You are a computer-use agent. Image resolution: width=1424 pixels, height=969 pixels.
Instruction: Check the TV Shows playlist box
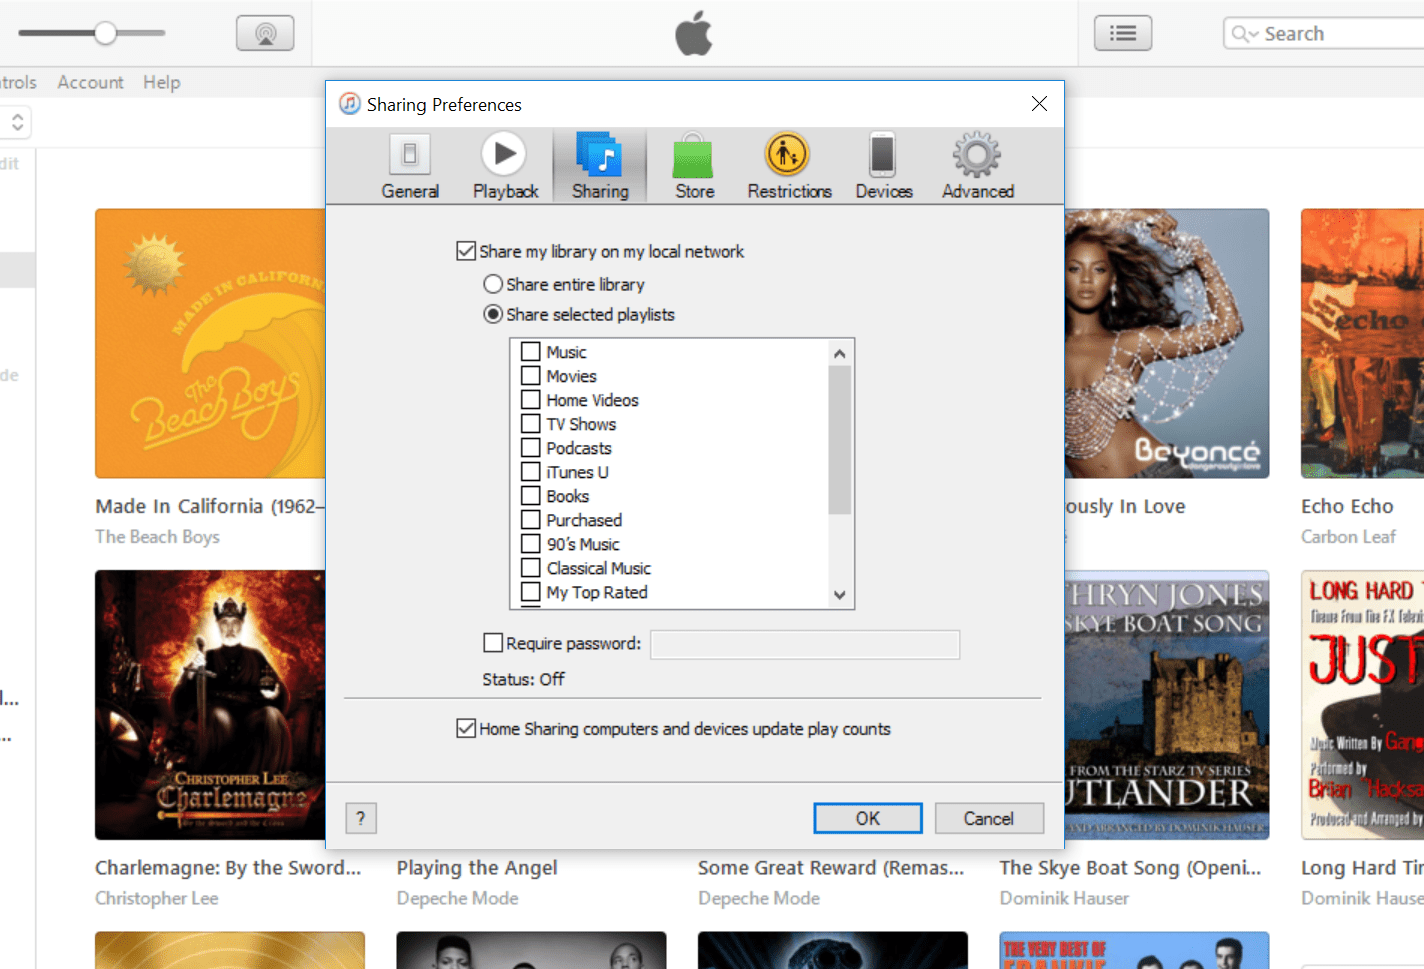(x=531, y=424)
